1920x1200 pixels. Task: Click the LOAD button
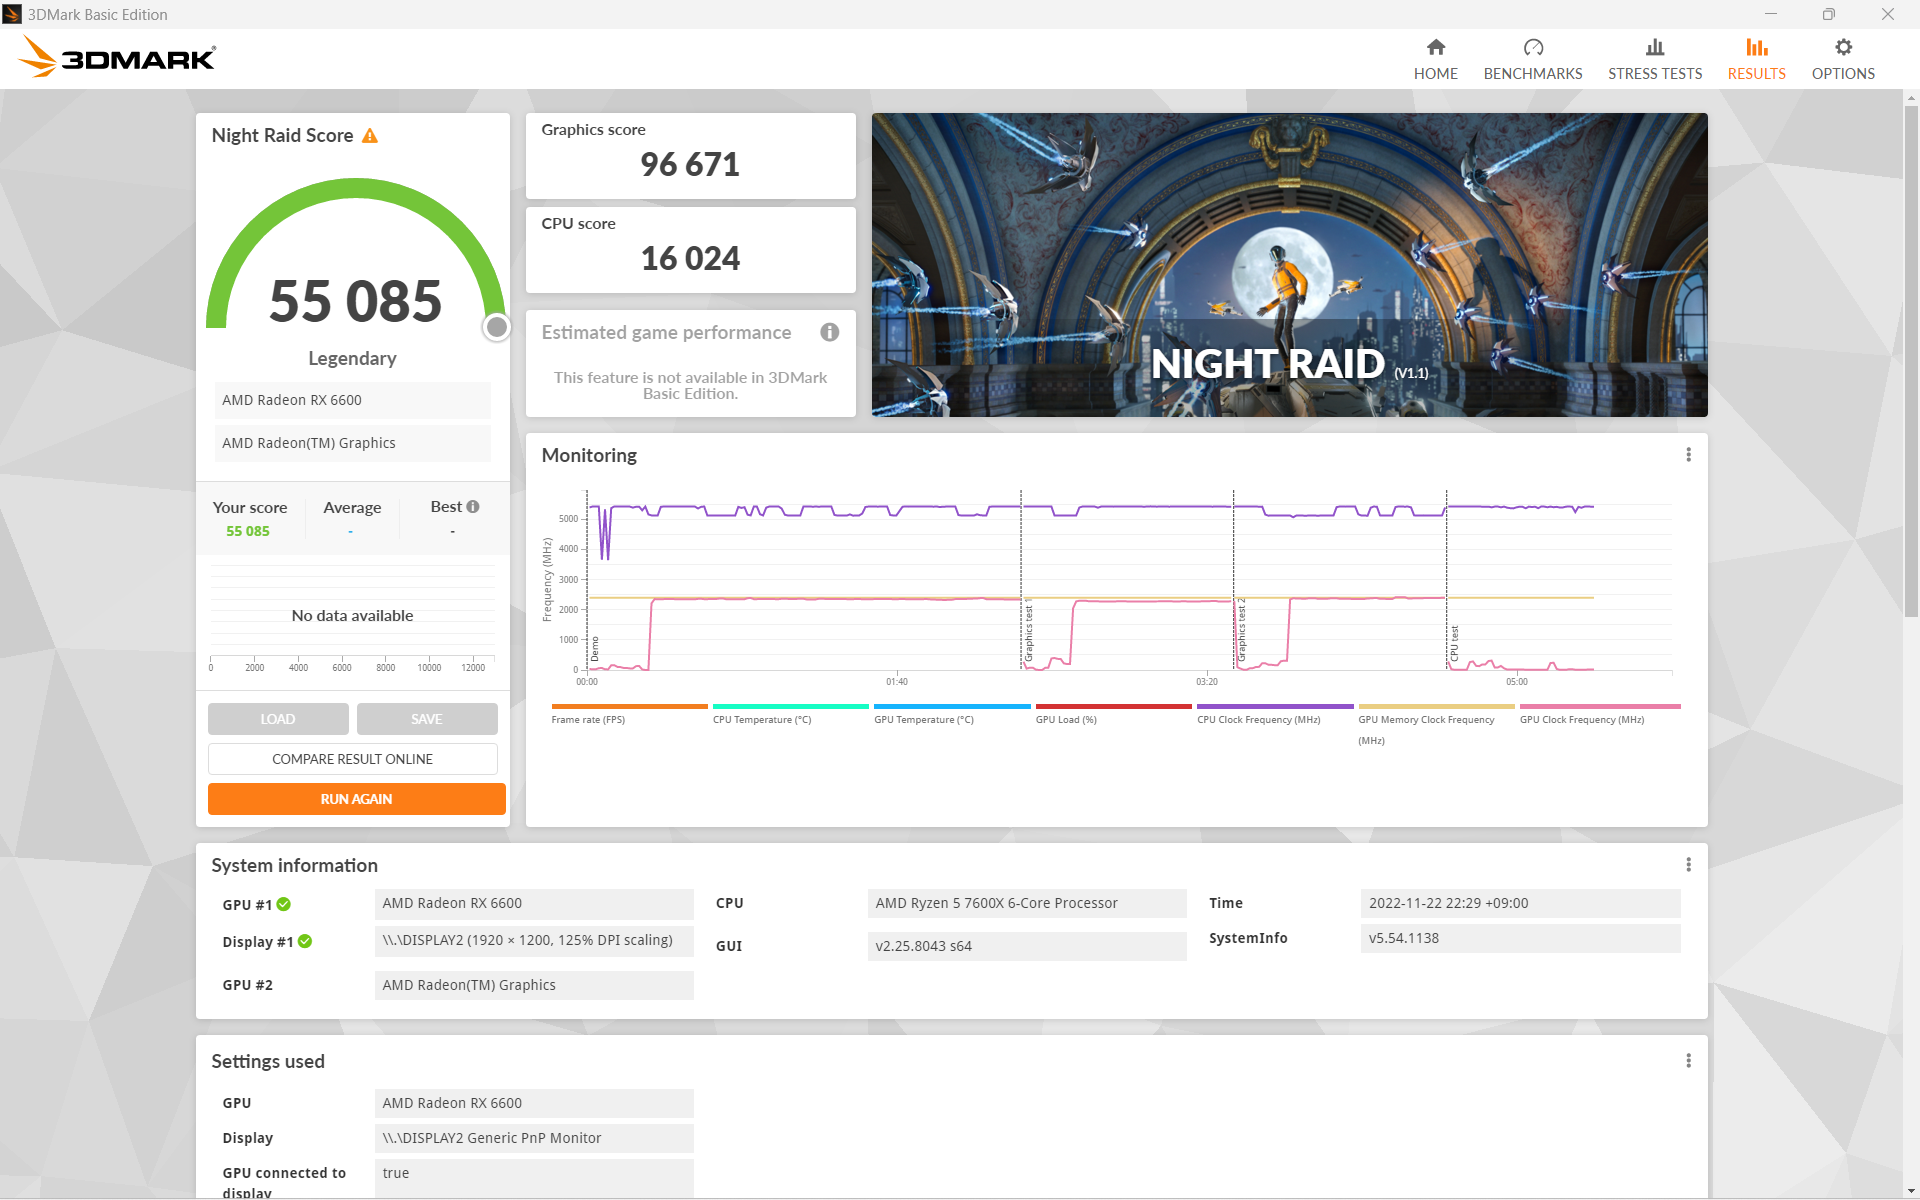[278, 719]
